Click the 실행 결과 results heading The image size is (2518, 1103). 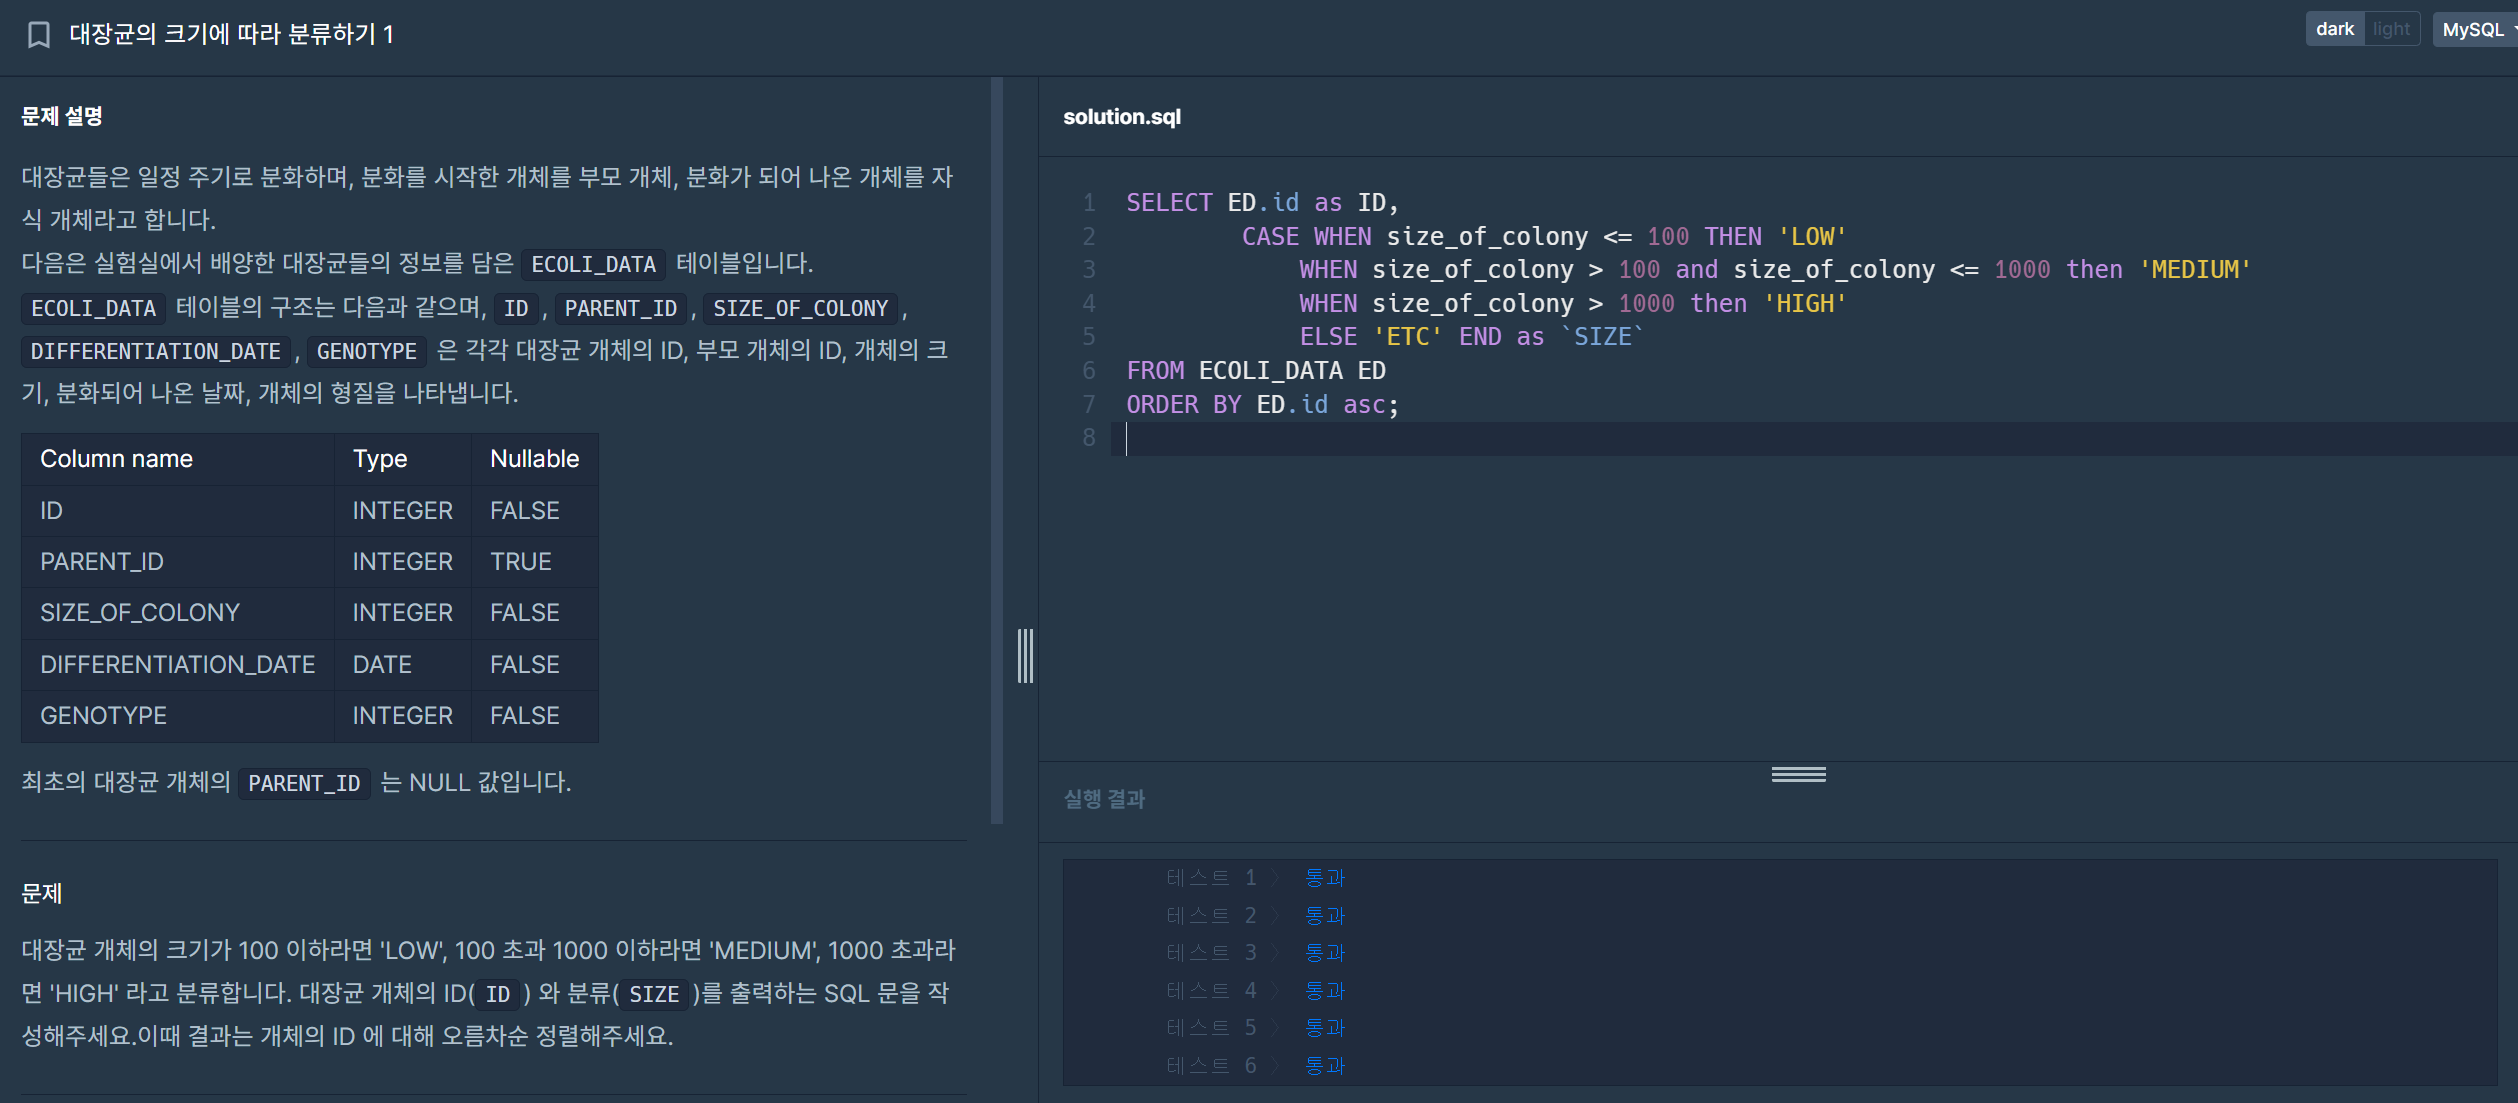coord(1104,799)
